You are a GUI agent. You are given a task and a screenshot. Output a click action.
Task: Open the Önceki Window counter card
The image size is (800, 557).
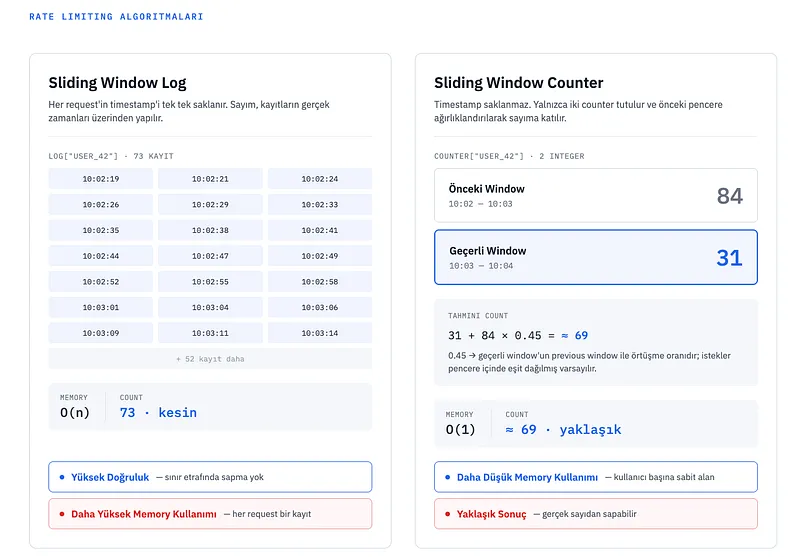coord(595,195)
